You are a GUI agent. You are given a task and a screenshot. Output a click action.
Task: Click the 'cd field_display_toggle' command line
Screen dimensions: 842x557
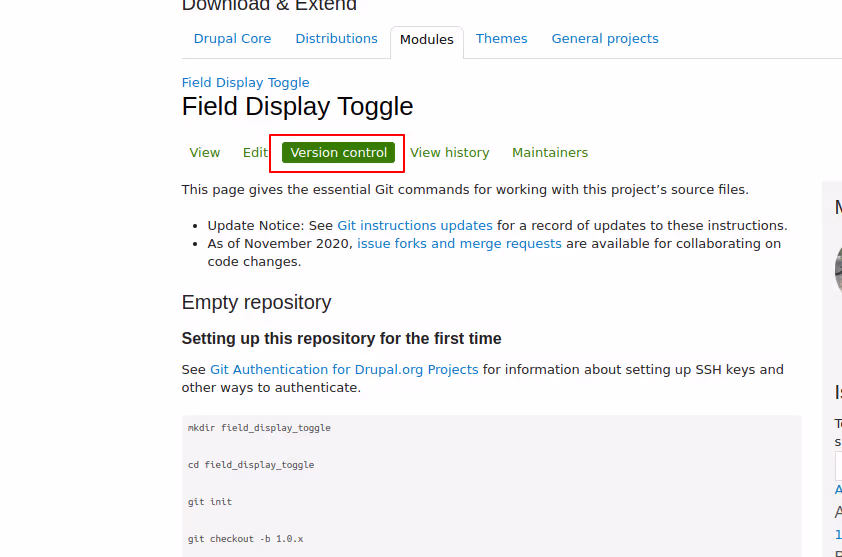(251, 465)
